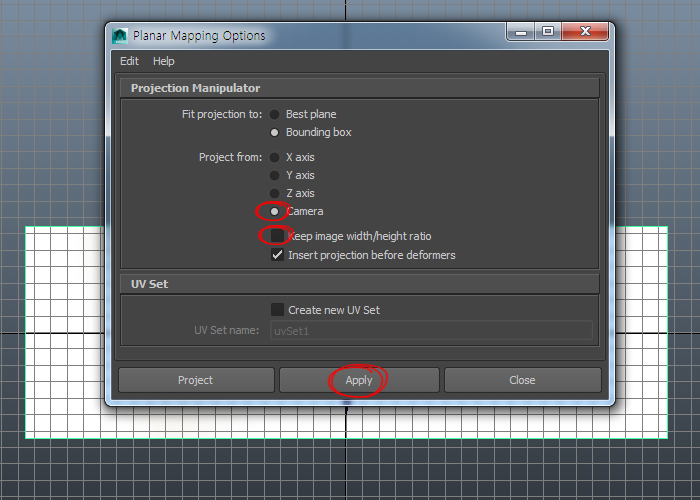Screen dimensions: 700x500
Task: Click the 'Project from:' label
Action: tap(230, 157)
